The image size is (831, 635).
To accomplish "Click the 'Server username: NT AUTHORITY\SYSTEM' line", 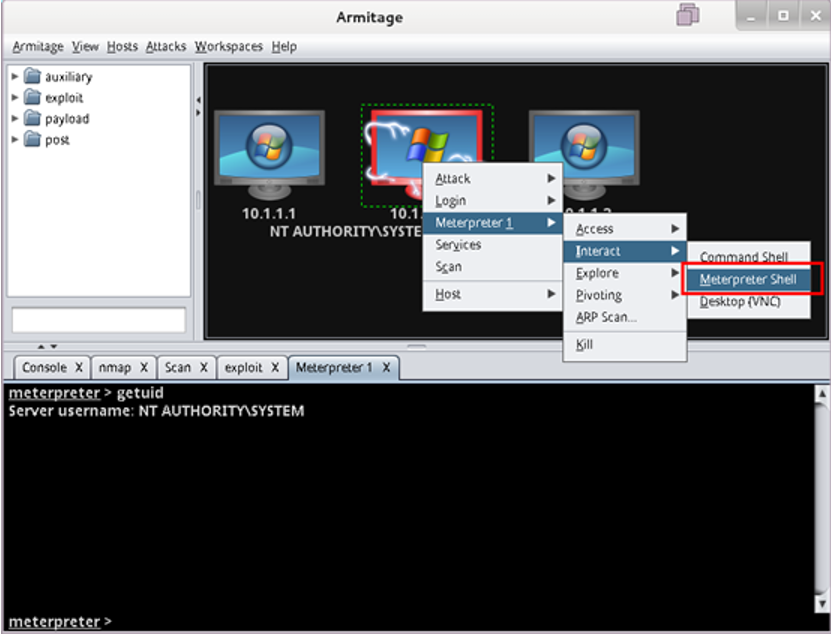I will pos(156,411).
